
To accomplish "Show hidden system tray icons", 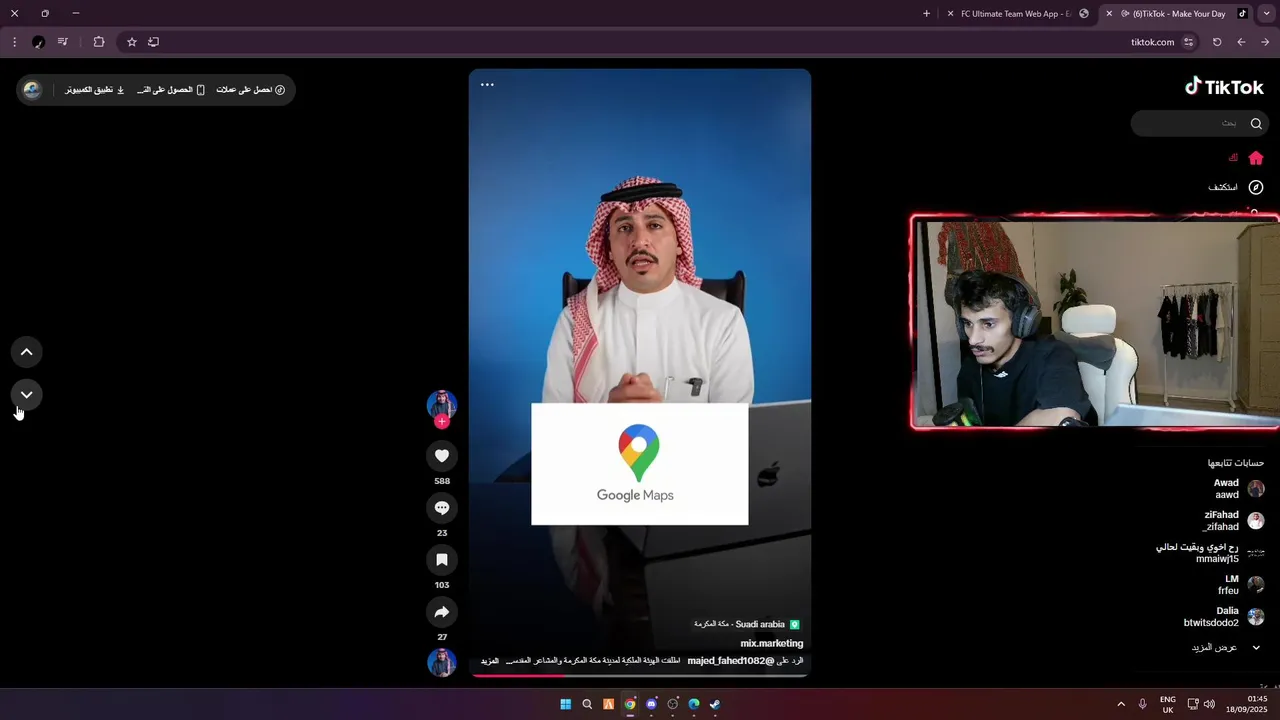I will coord(1121,704).
